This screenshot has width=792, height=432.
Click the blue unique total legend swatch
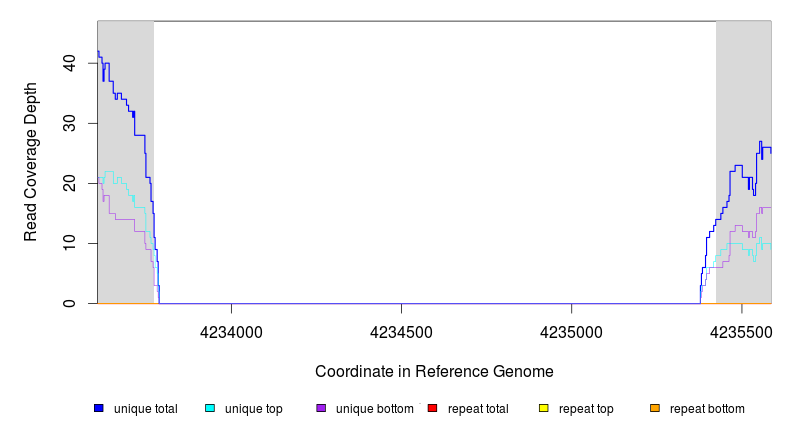click(99, 408)
